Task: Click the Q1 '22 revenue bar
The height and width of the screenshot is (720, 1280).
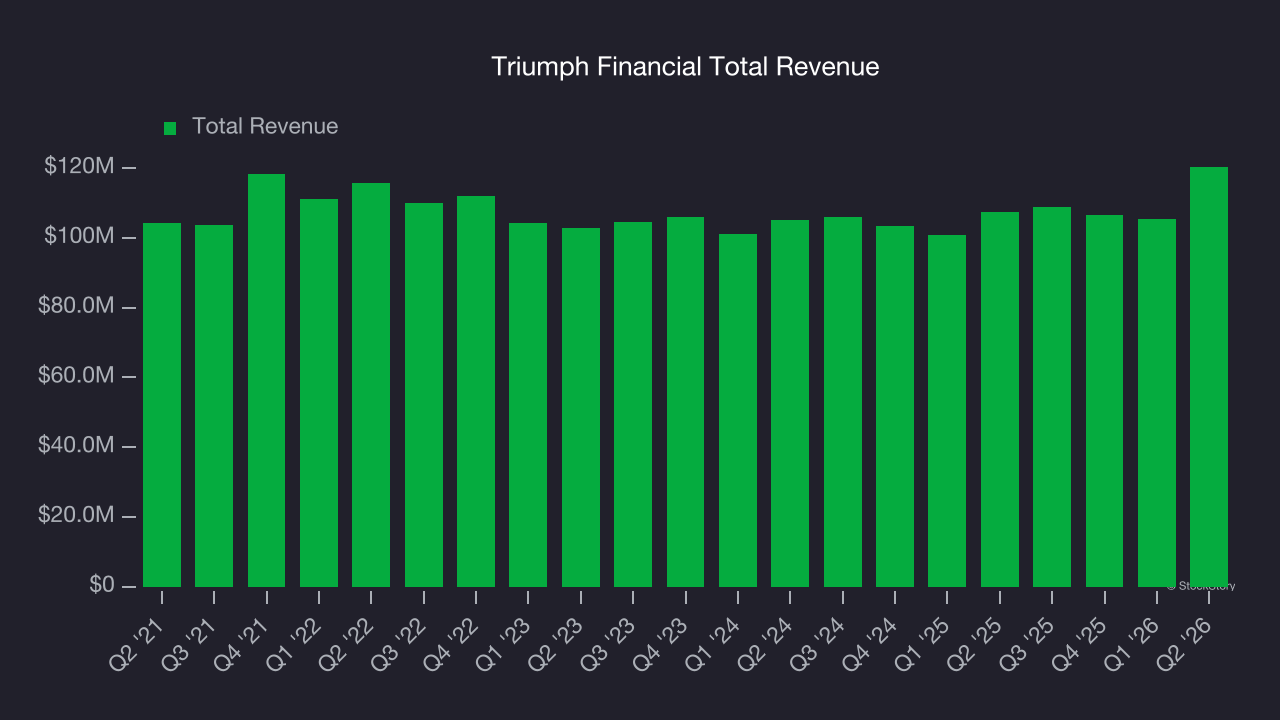Action: pos(319,393)
